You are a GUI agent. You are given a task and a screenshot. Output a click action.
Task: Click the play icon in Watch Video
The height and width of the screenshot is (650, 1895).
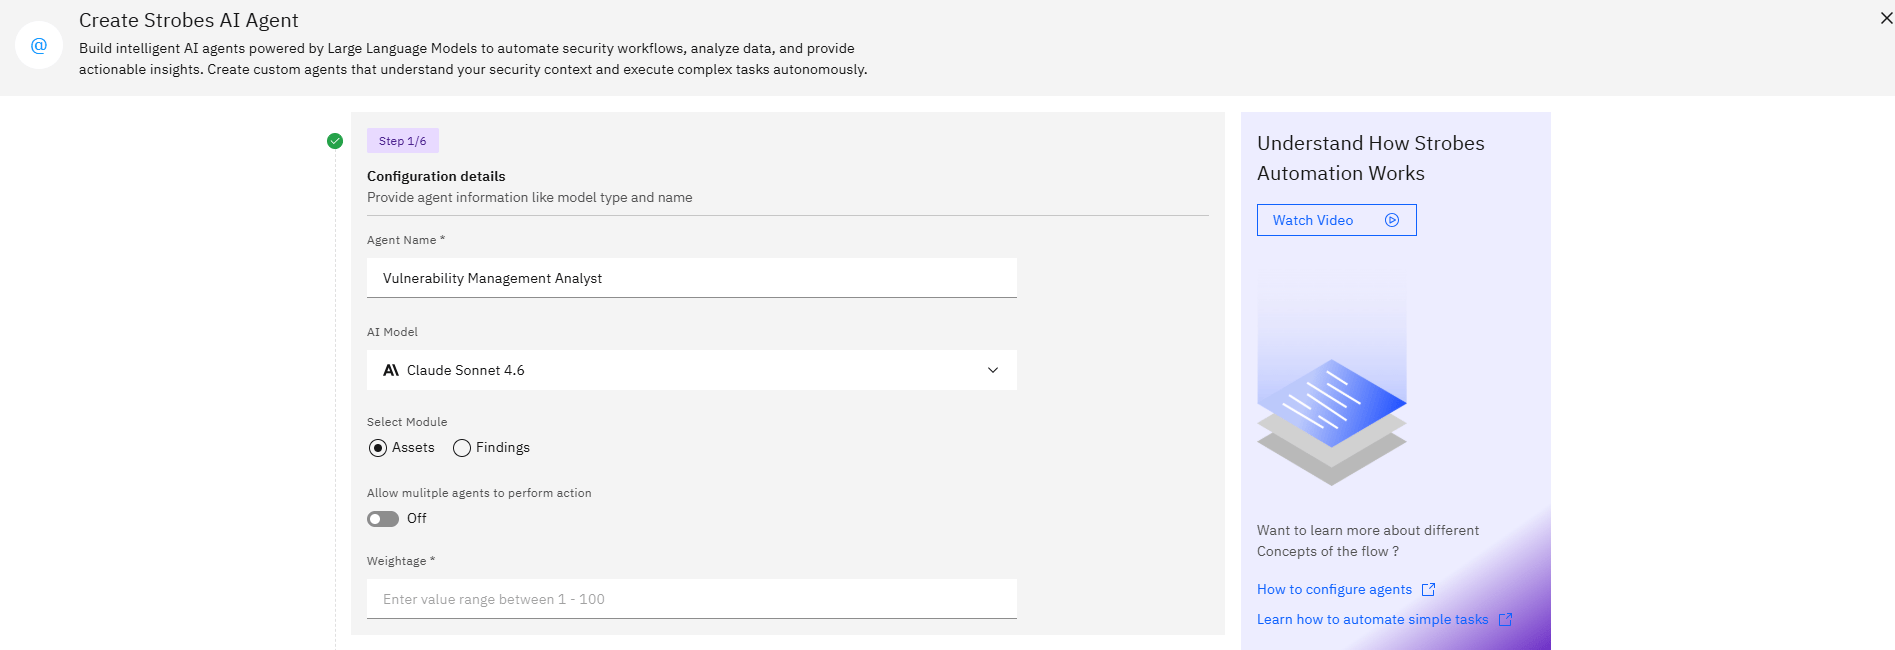point(1392,220)
